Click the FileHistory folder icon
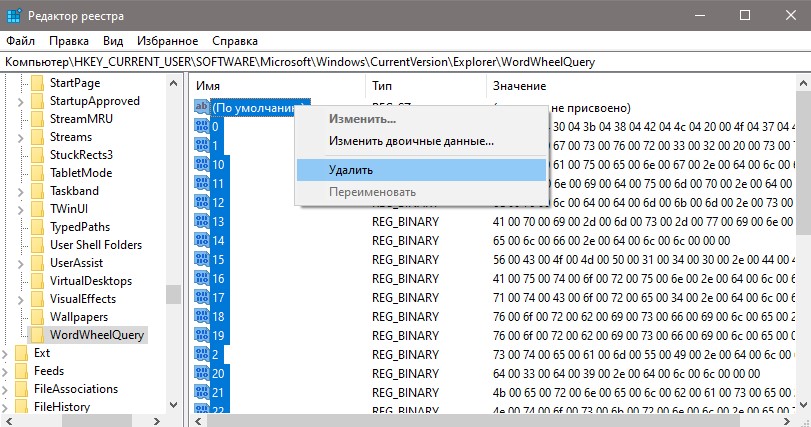Image resolution: width=811 pixels, height=427 pixels. [21, 407]
